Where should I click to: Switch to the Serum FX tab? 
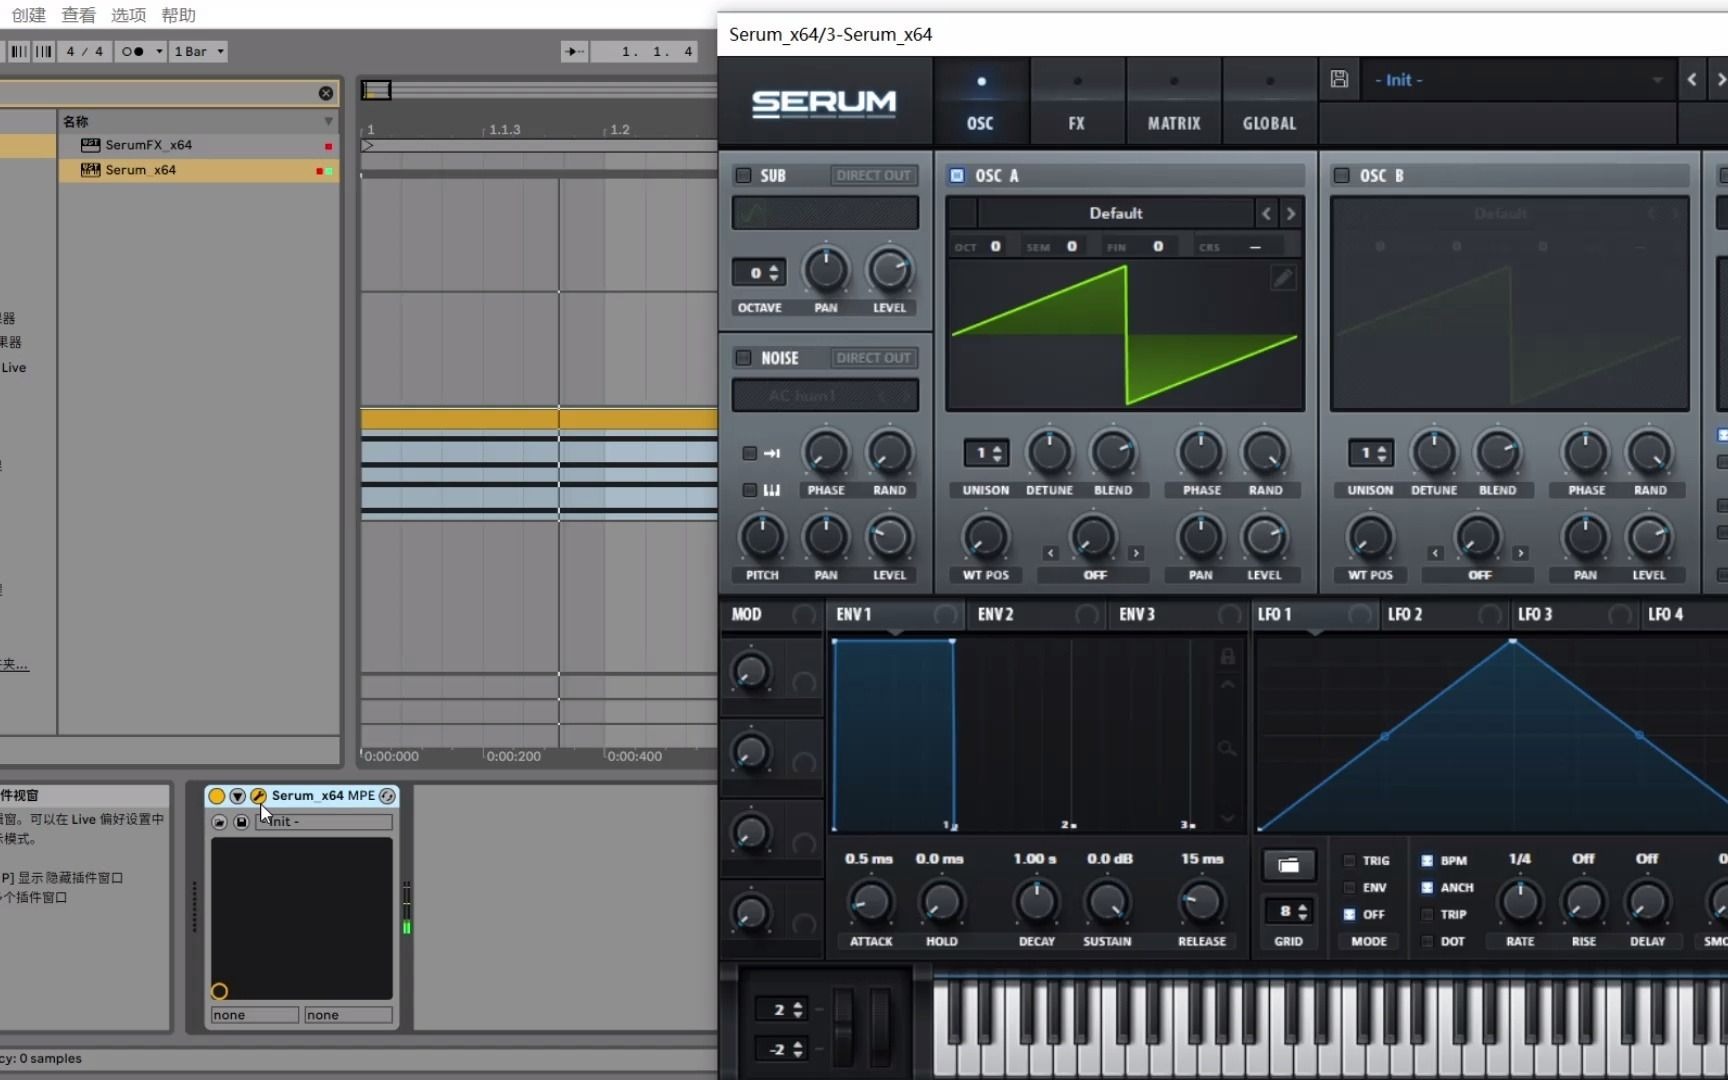[x=1076, y=103]
